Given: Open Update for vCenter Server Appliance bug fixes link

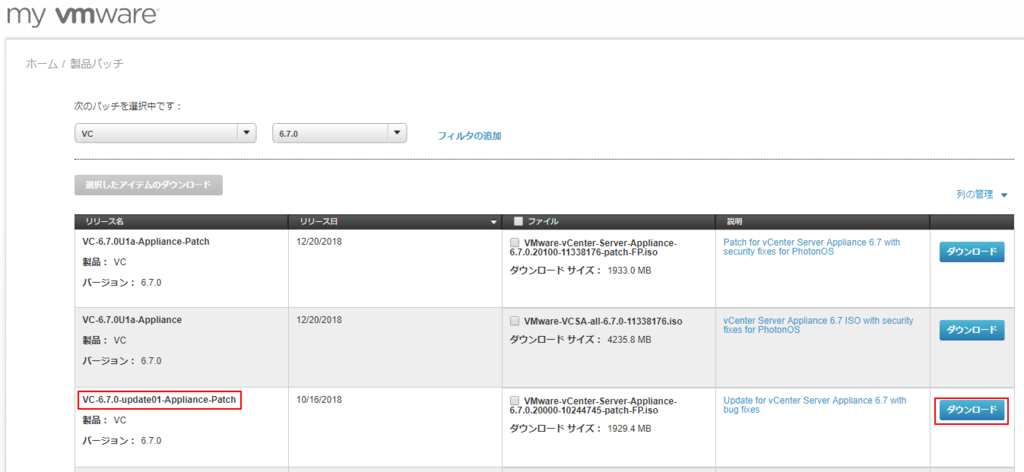Looking at the screenshot, I should click(x=815, y=405).
